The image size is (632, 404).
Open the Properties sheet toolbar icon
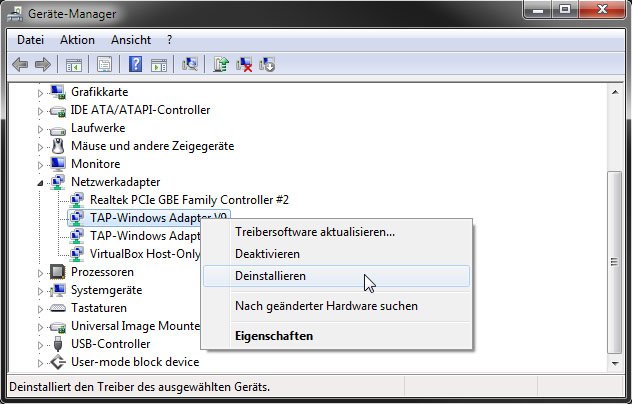(x=104, y=65)
